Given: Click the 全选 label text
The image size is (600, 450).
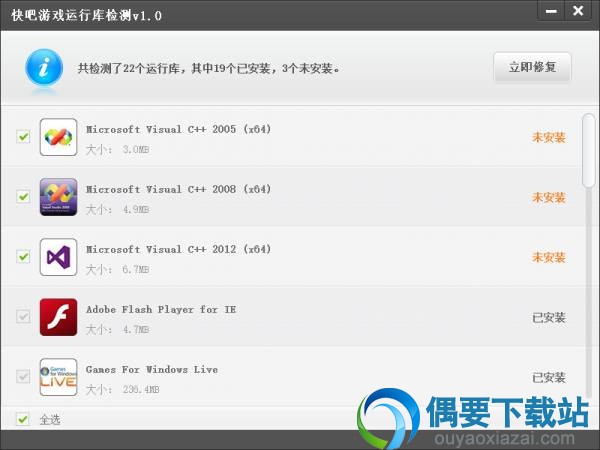Looking at the screenshot, I should (50, 420).
